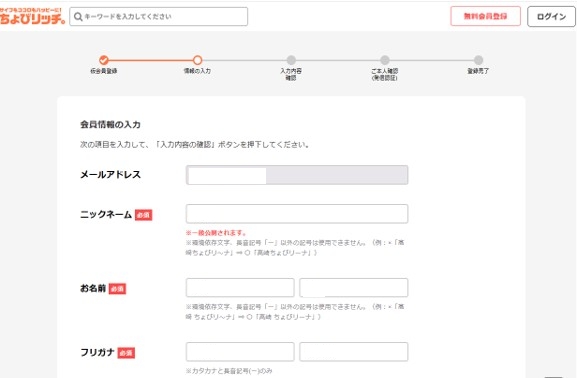Click the ちょびリッチ logo
The height and width of the screenshot is (378, 577).
click(32, 16)
